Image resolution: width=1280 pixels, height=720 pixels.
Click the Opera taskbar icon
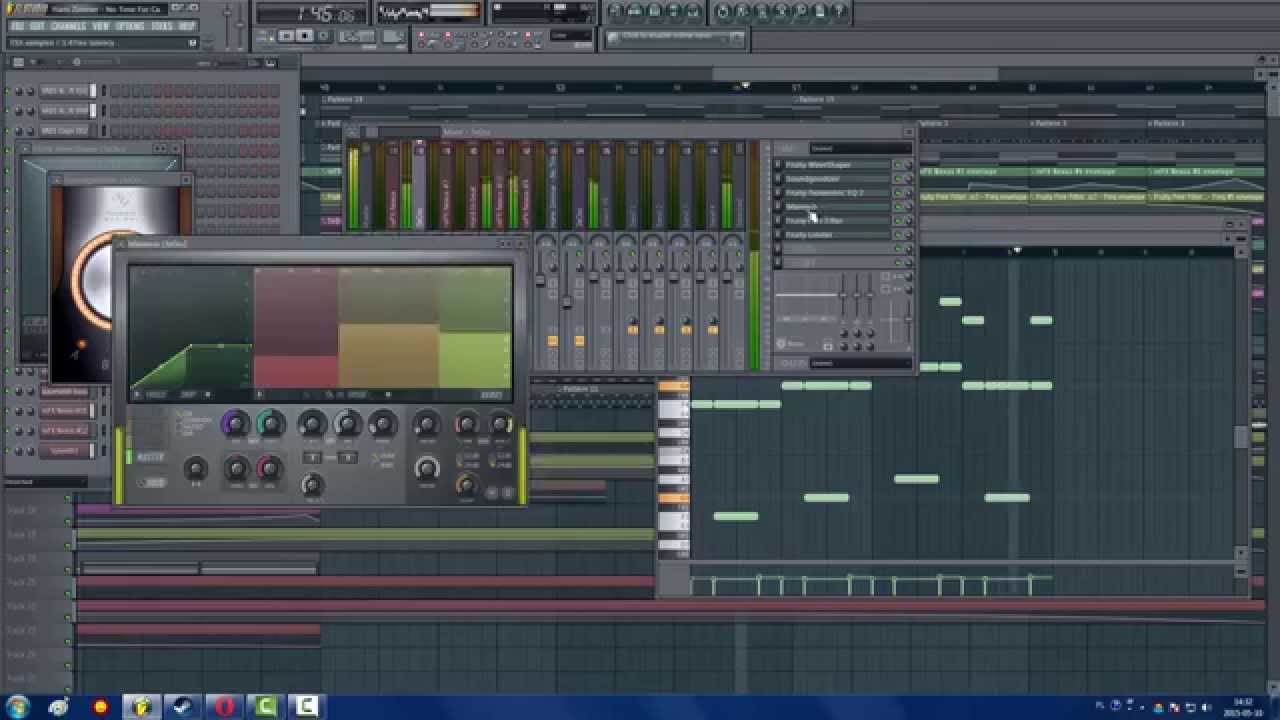(x=224, y=707)
